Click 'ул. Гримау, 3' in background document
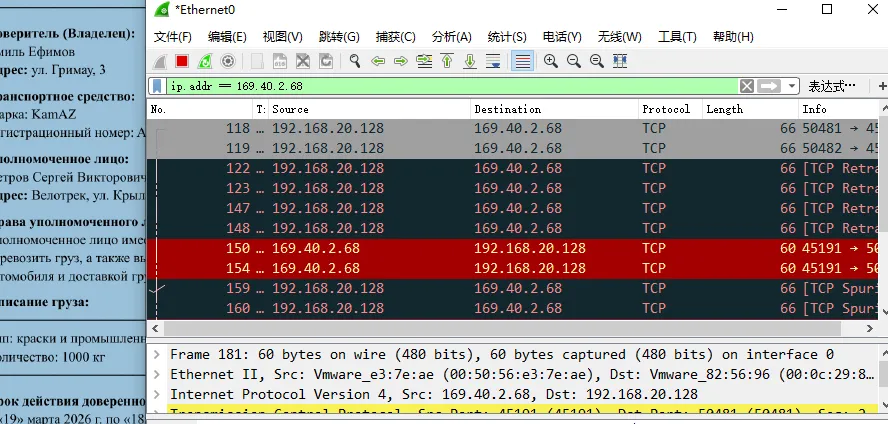The width and height of the screenshot is (888, 424). click(x=67, y=70)
